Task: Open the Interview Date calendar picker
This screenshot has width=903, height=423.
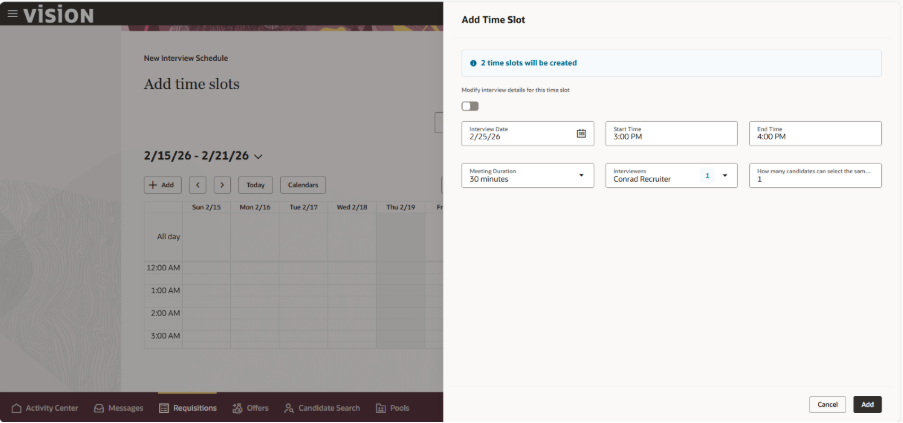Action: (x=581, y=134)
